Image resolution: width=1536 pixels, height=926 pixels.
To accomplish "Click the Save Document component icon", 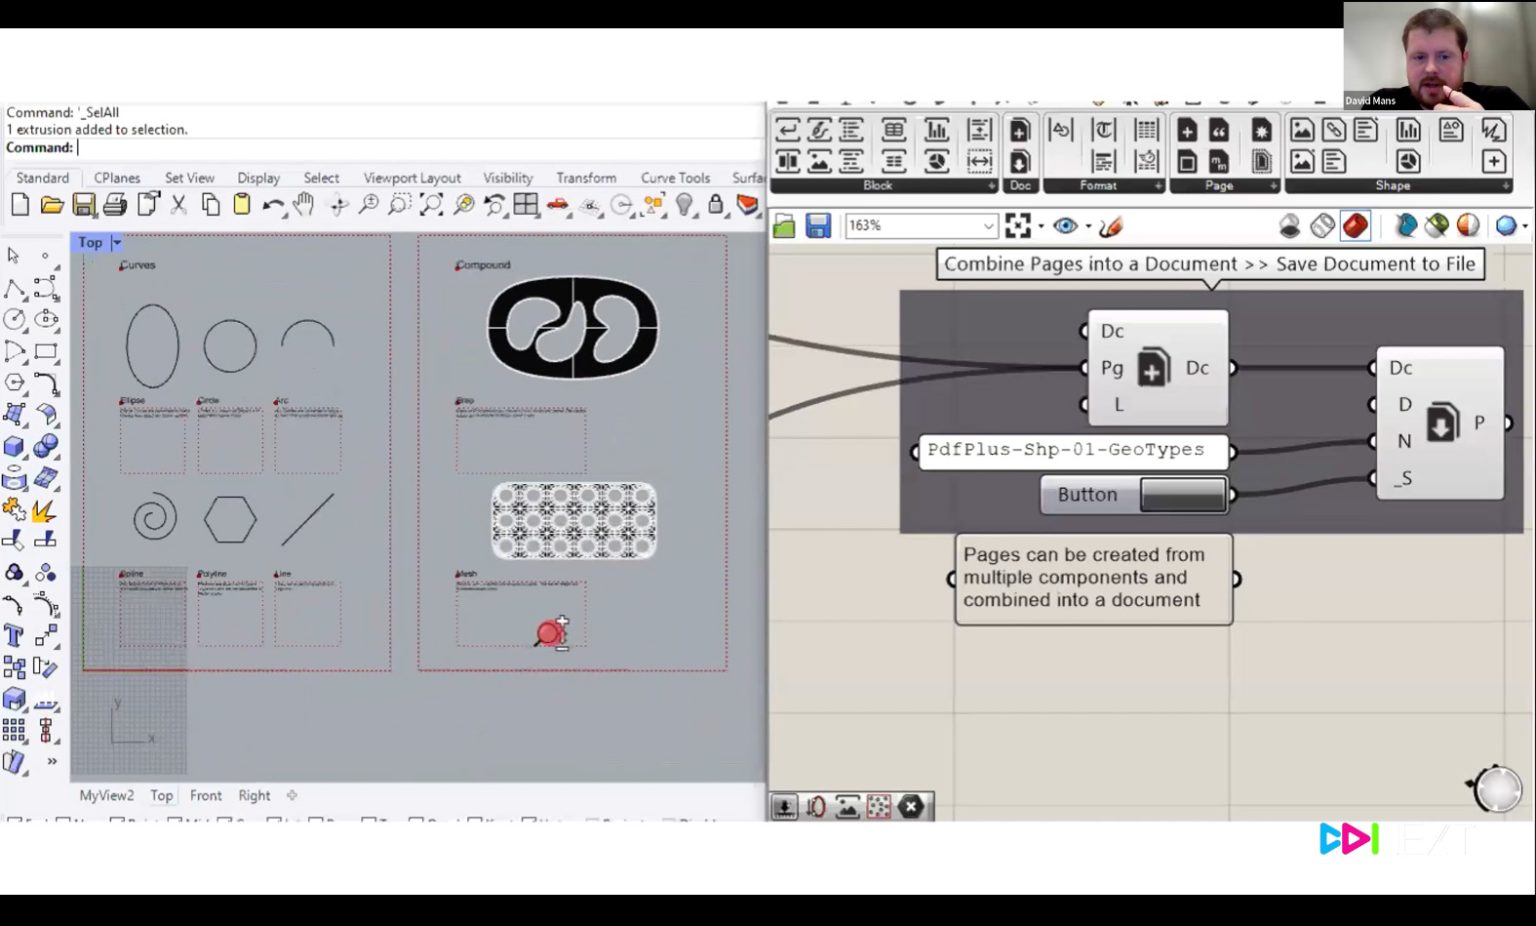I will click(1441, 422).
